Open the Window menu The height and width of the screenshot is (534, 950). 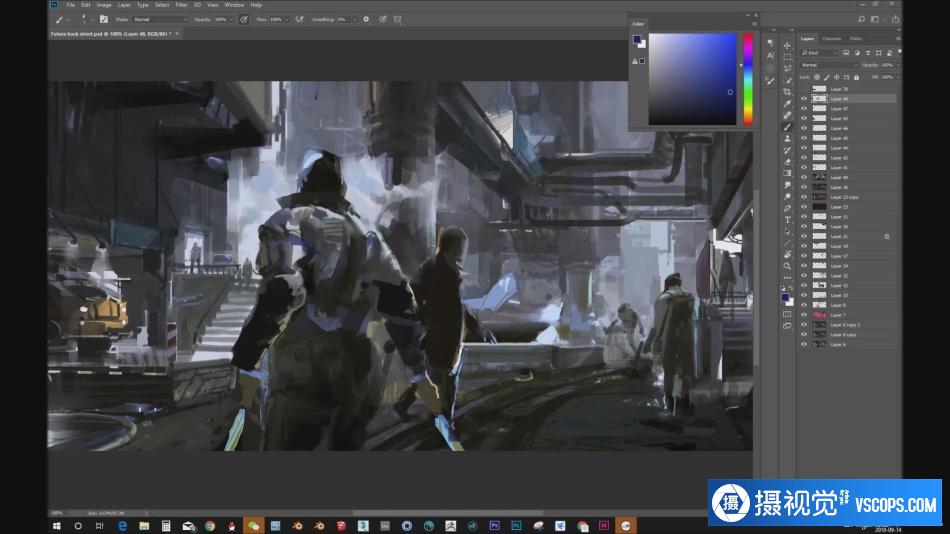(x=234, y=5)
